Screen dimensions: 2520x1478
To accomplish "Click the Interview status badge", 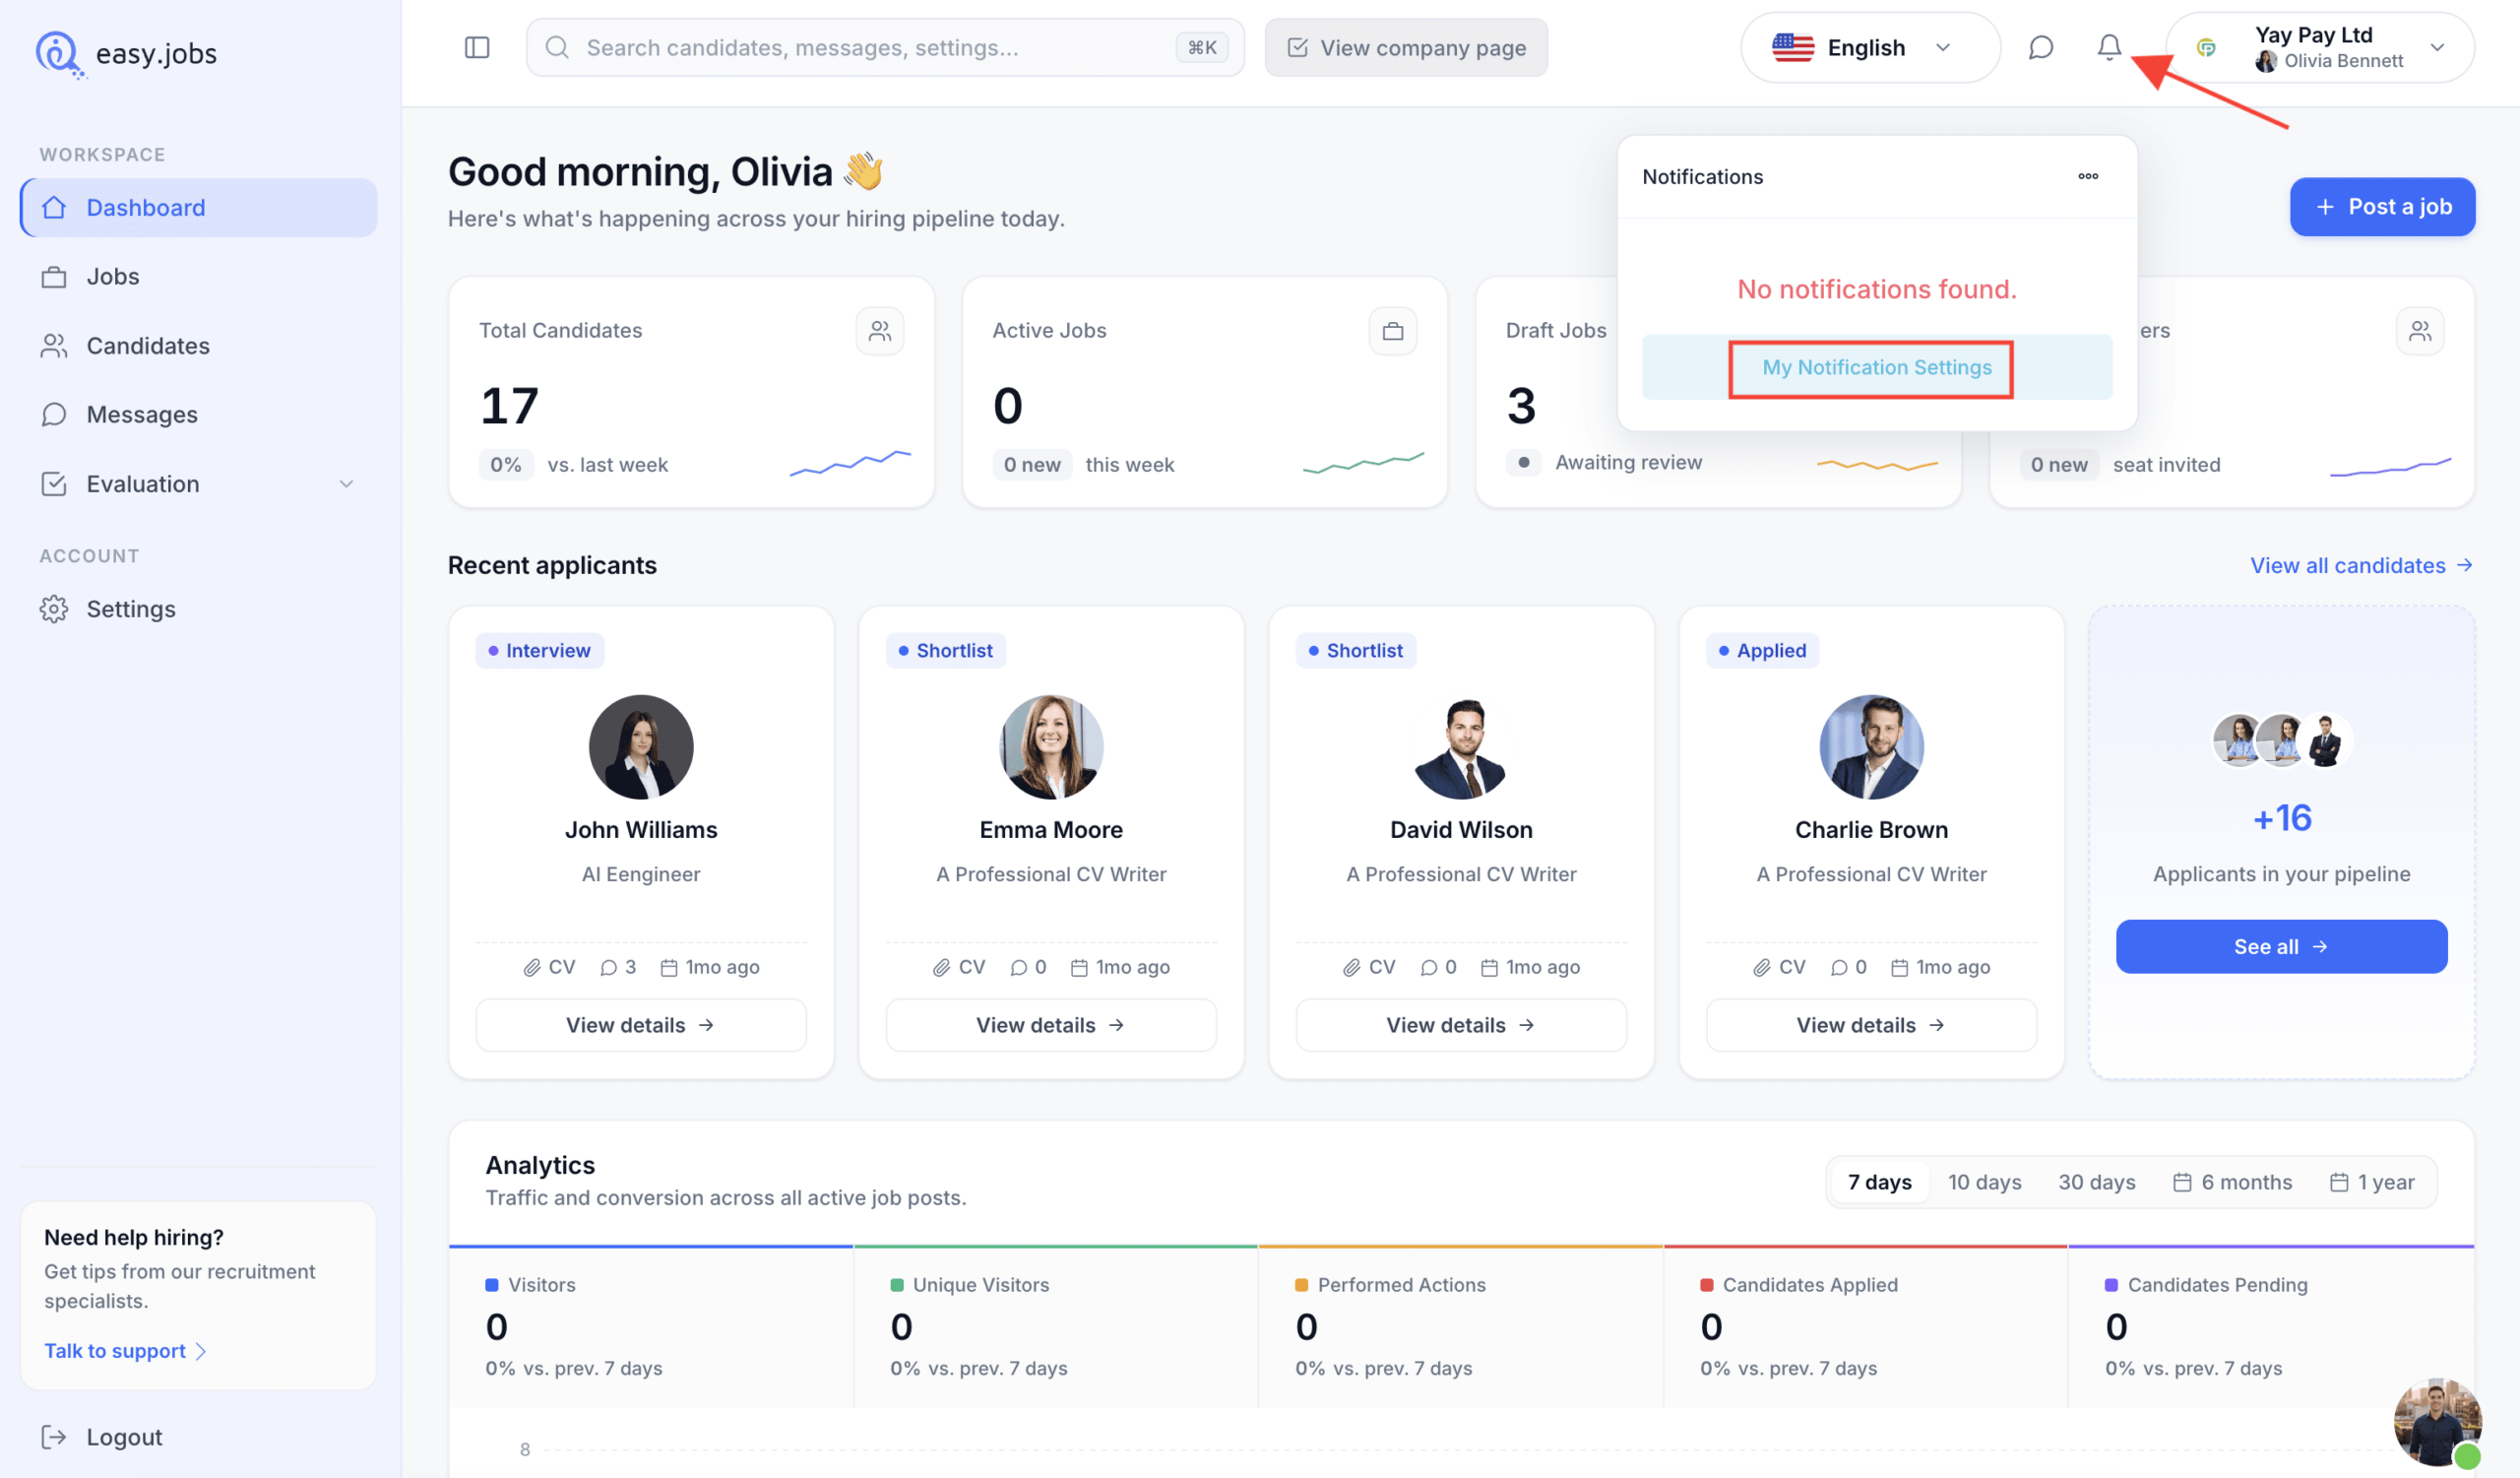I will (x=539, y=650).
